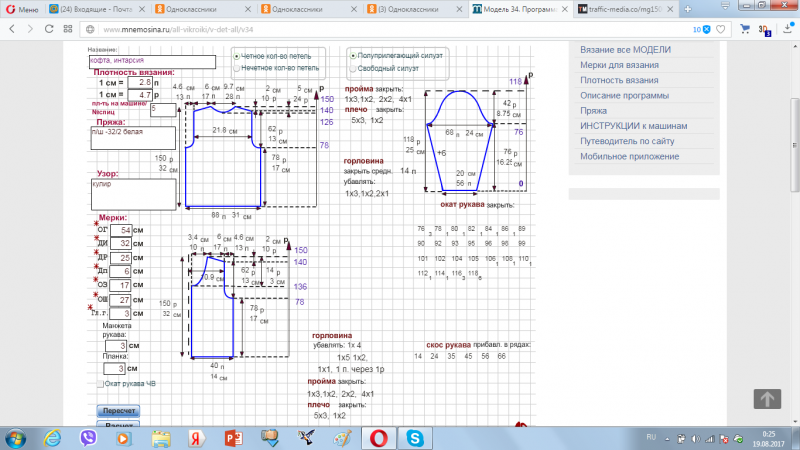800x450 pixels.
Task: Select 'Четное кол-во петель' radio option
Action: point(237,56)
